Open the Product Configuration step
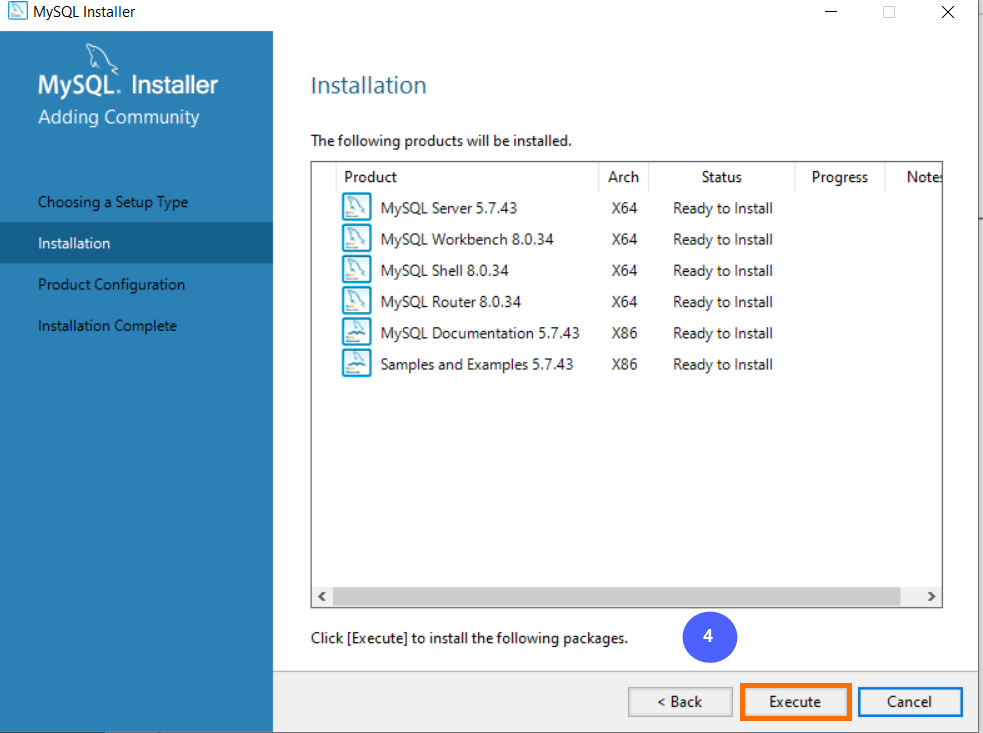Viewport: 983px width, 733px height. (x=112, y=285)
